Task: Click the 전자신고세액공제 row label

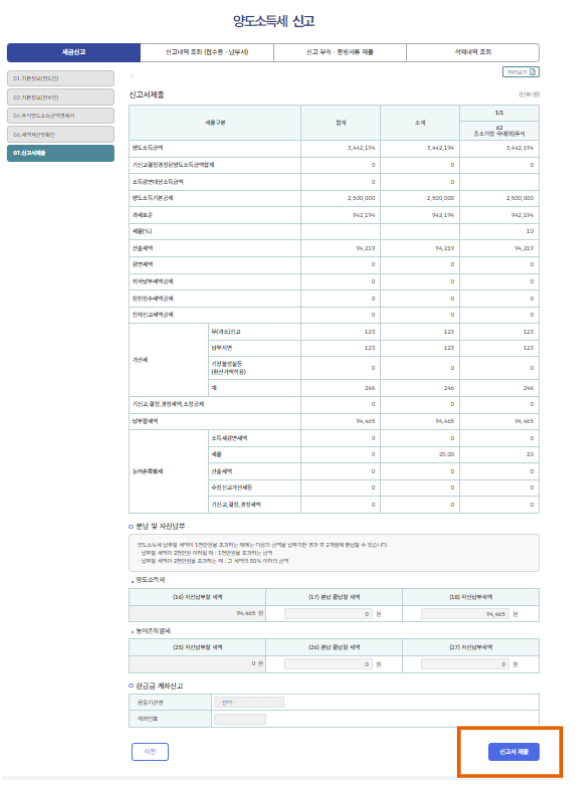Action: click(x=153, y=315)
